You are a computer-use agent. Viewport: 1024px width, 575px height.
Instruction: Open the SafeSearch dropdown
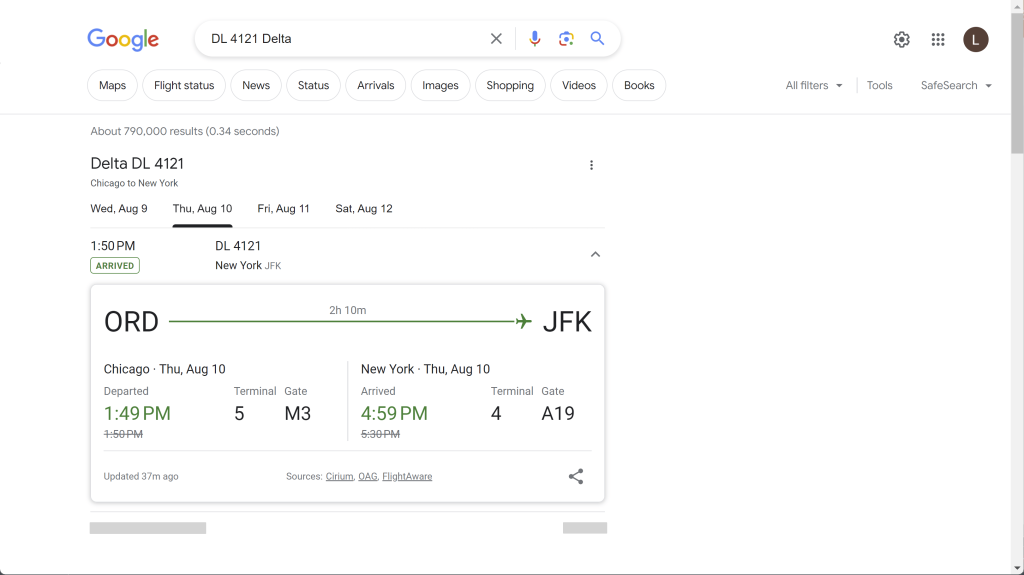pyautogui.click(x=956, y=86)
